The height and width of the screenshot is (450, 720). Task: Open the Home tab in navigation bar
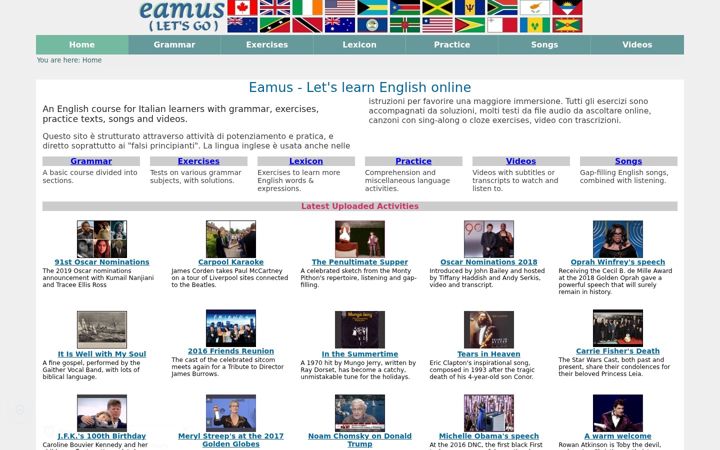pos(82,45)
